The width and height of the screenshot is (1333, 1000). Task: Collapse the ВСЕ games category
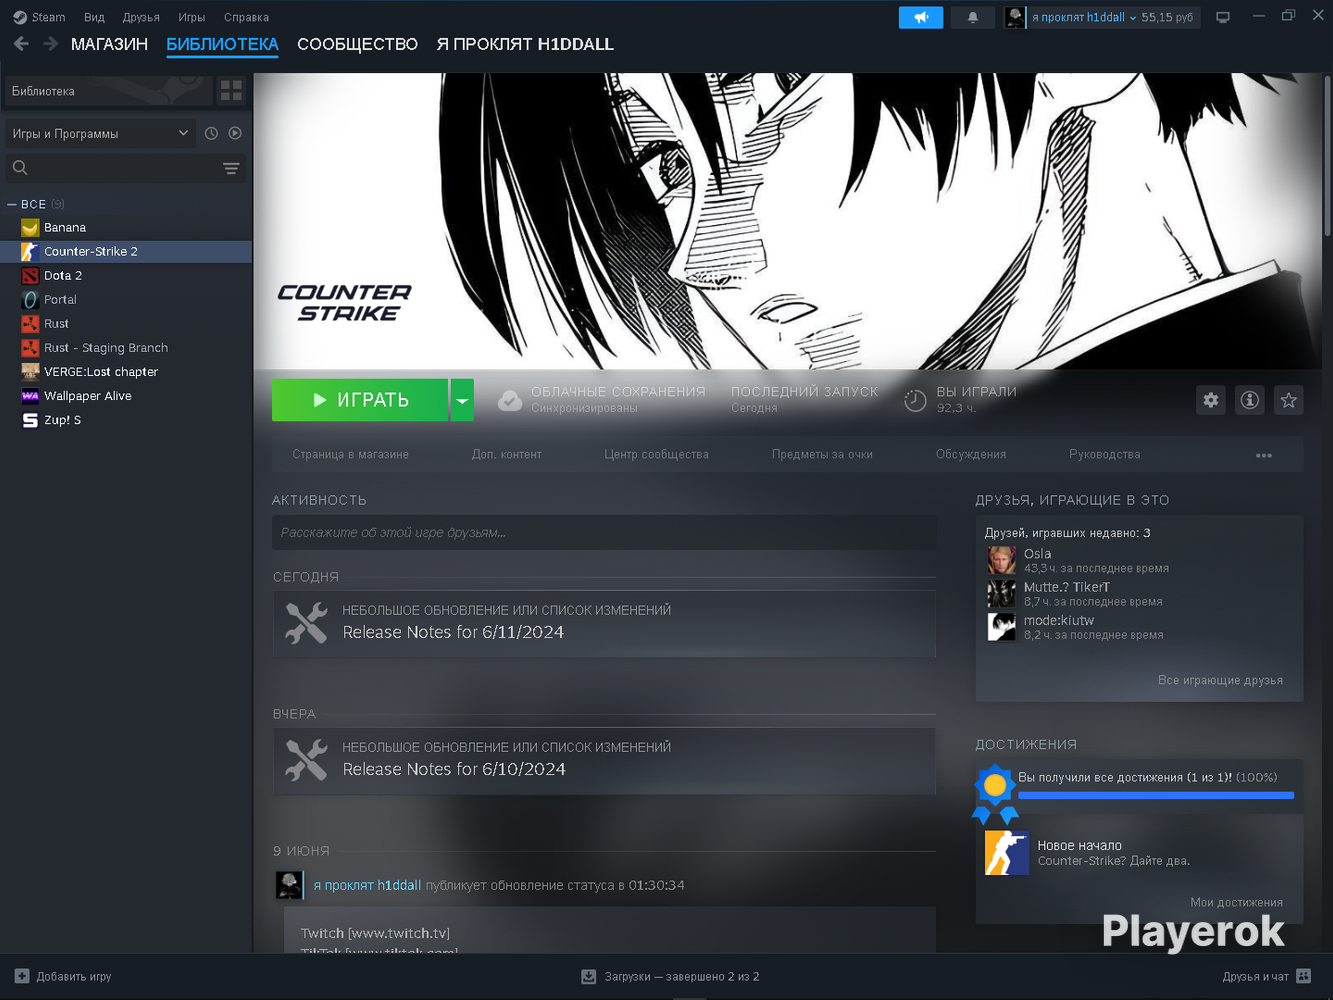point(12,204)
